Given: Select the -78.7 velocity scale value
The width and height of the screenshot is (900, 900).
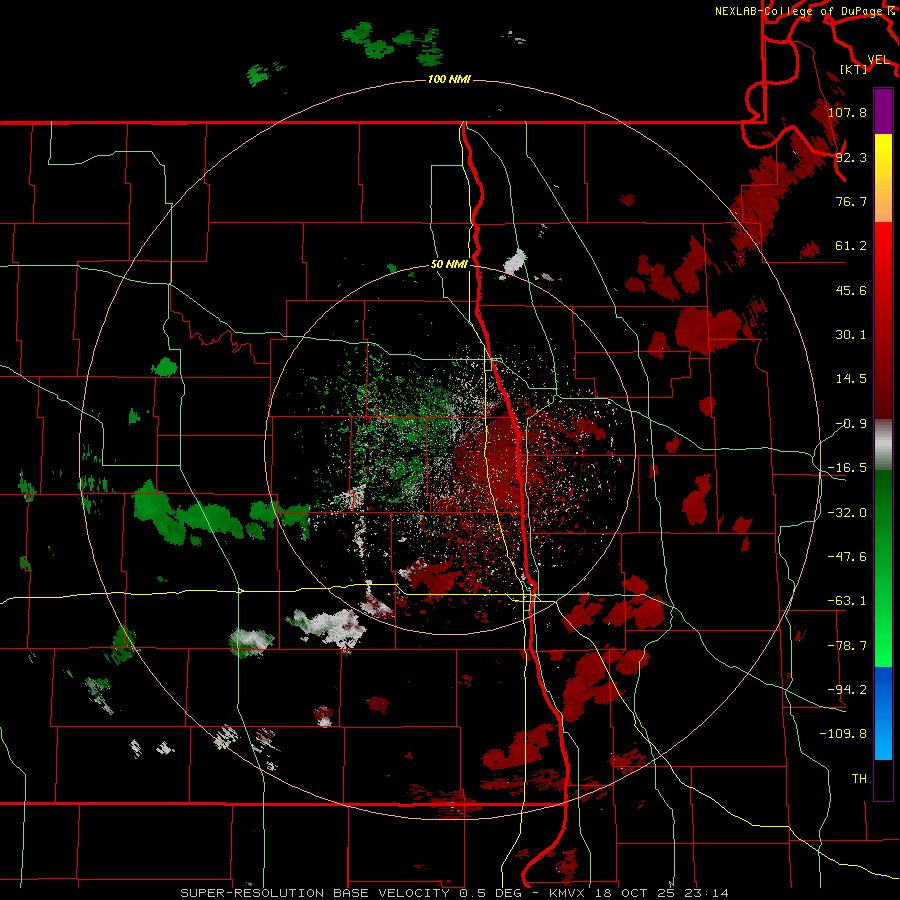Looking at the screenshot, I should click(847, 646).
